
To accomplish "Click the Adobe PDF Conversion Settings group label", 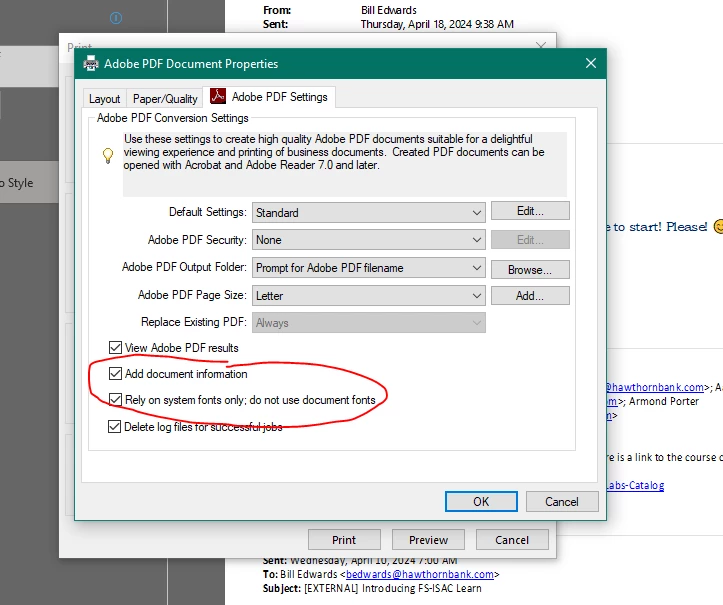I will tap(172, 118).
